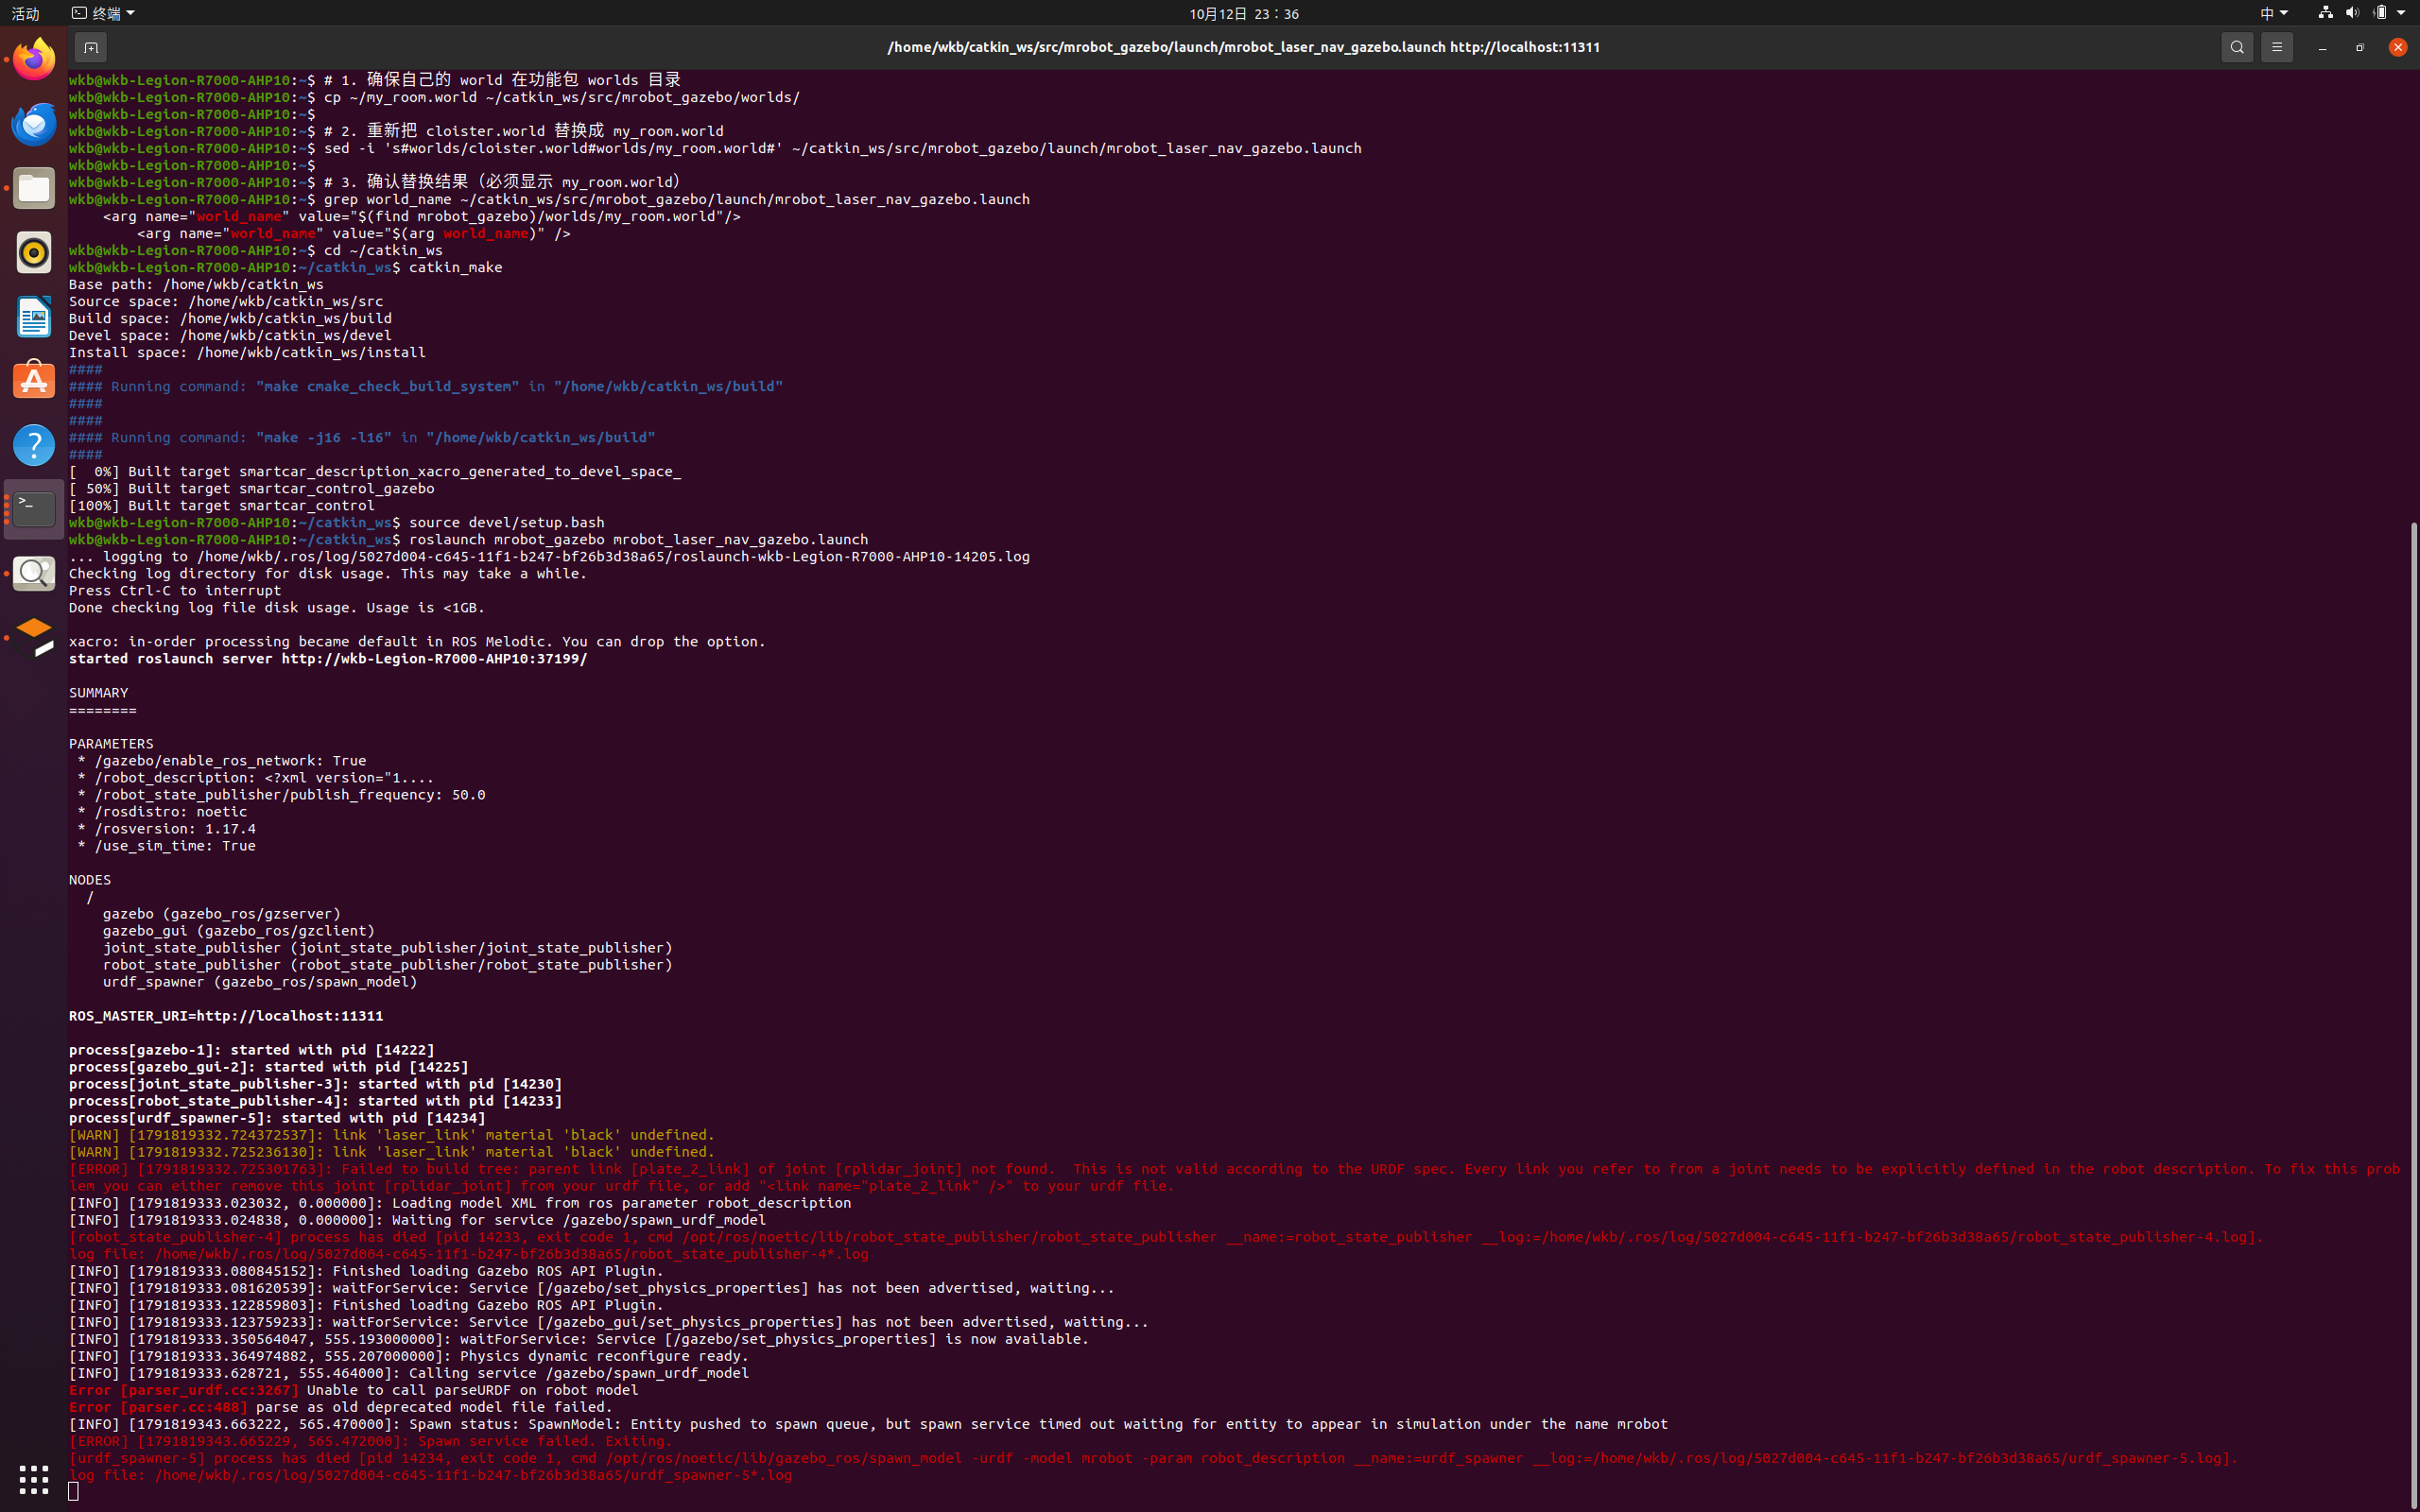Expand the 终端 app menu dropdown
This screenshot has width=2420, height=1512.
[x=103, y=13]
